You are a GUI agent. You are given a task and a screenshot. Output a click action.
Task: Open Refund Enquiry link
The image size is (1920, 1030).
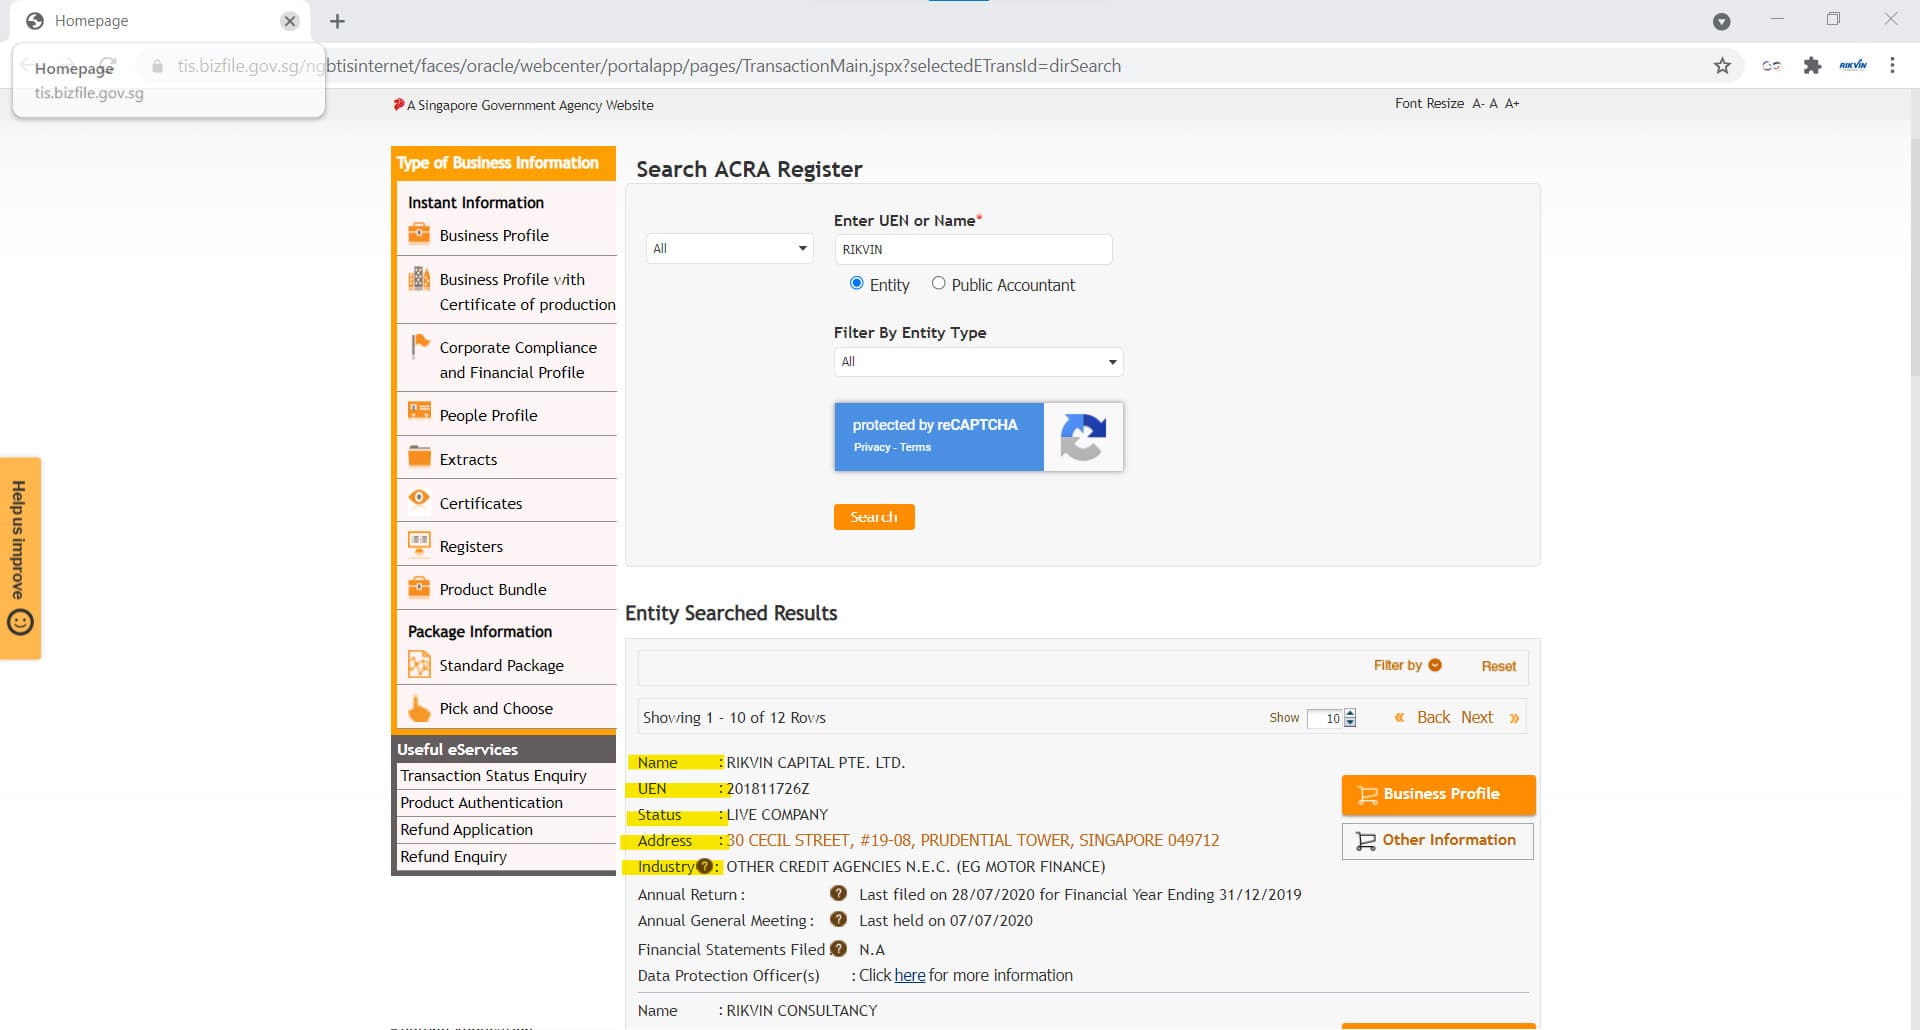[453, 856]
